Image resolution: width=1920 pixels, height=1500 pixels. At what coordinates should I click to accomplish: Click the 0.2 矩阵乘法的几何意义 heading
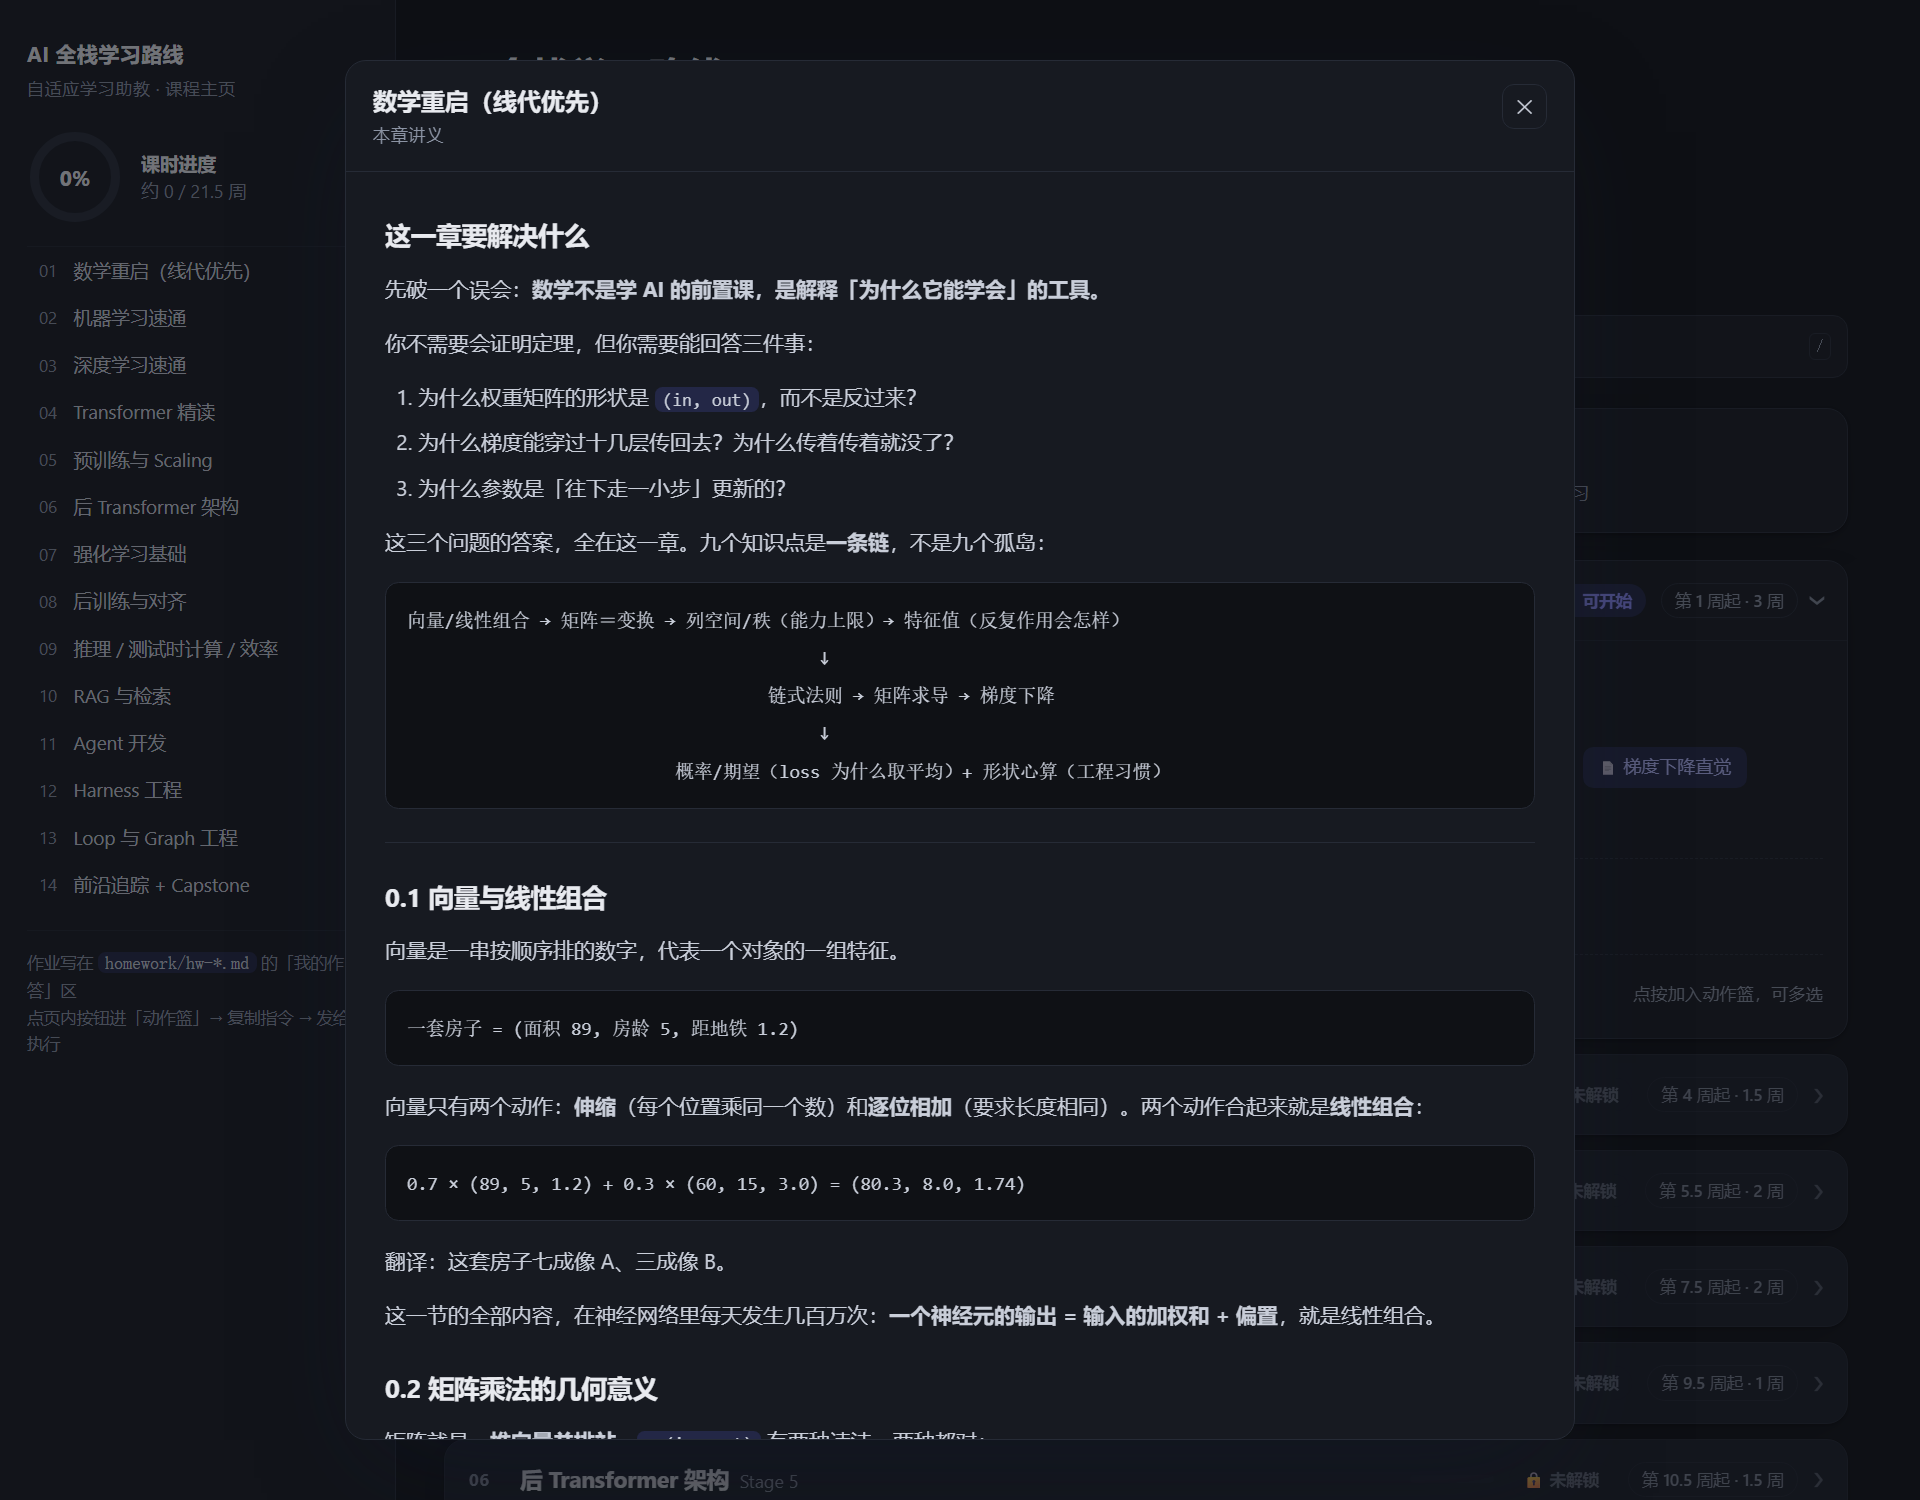521,1389
